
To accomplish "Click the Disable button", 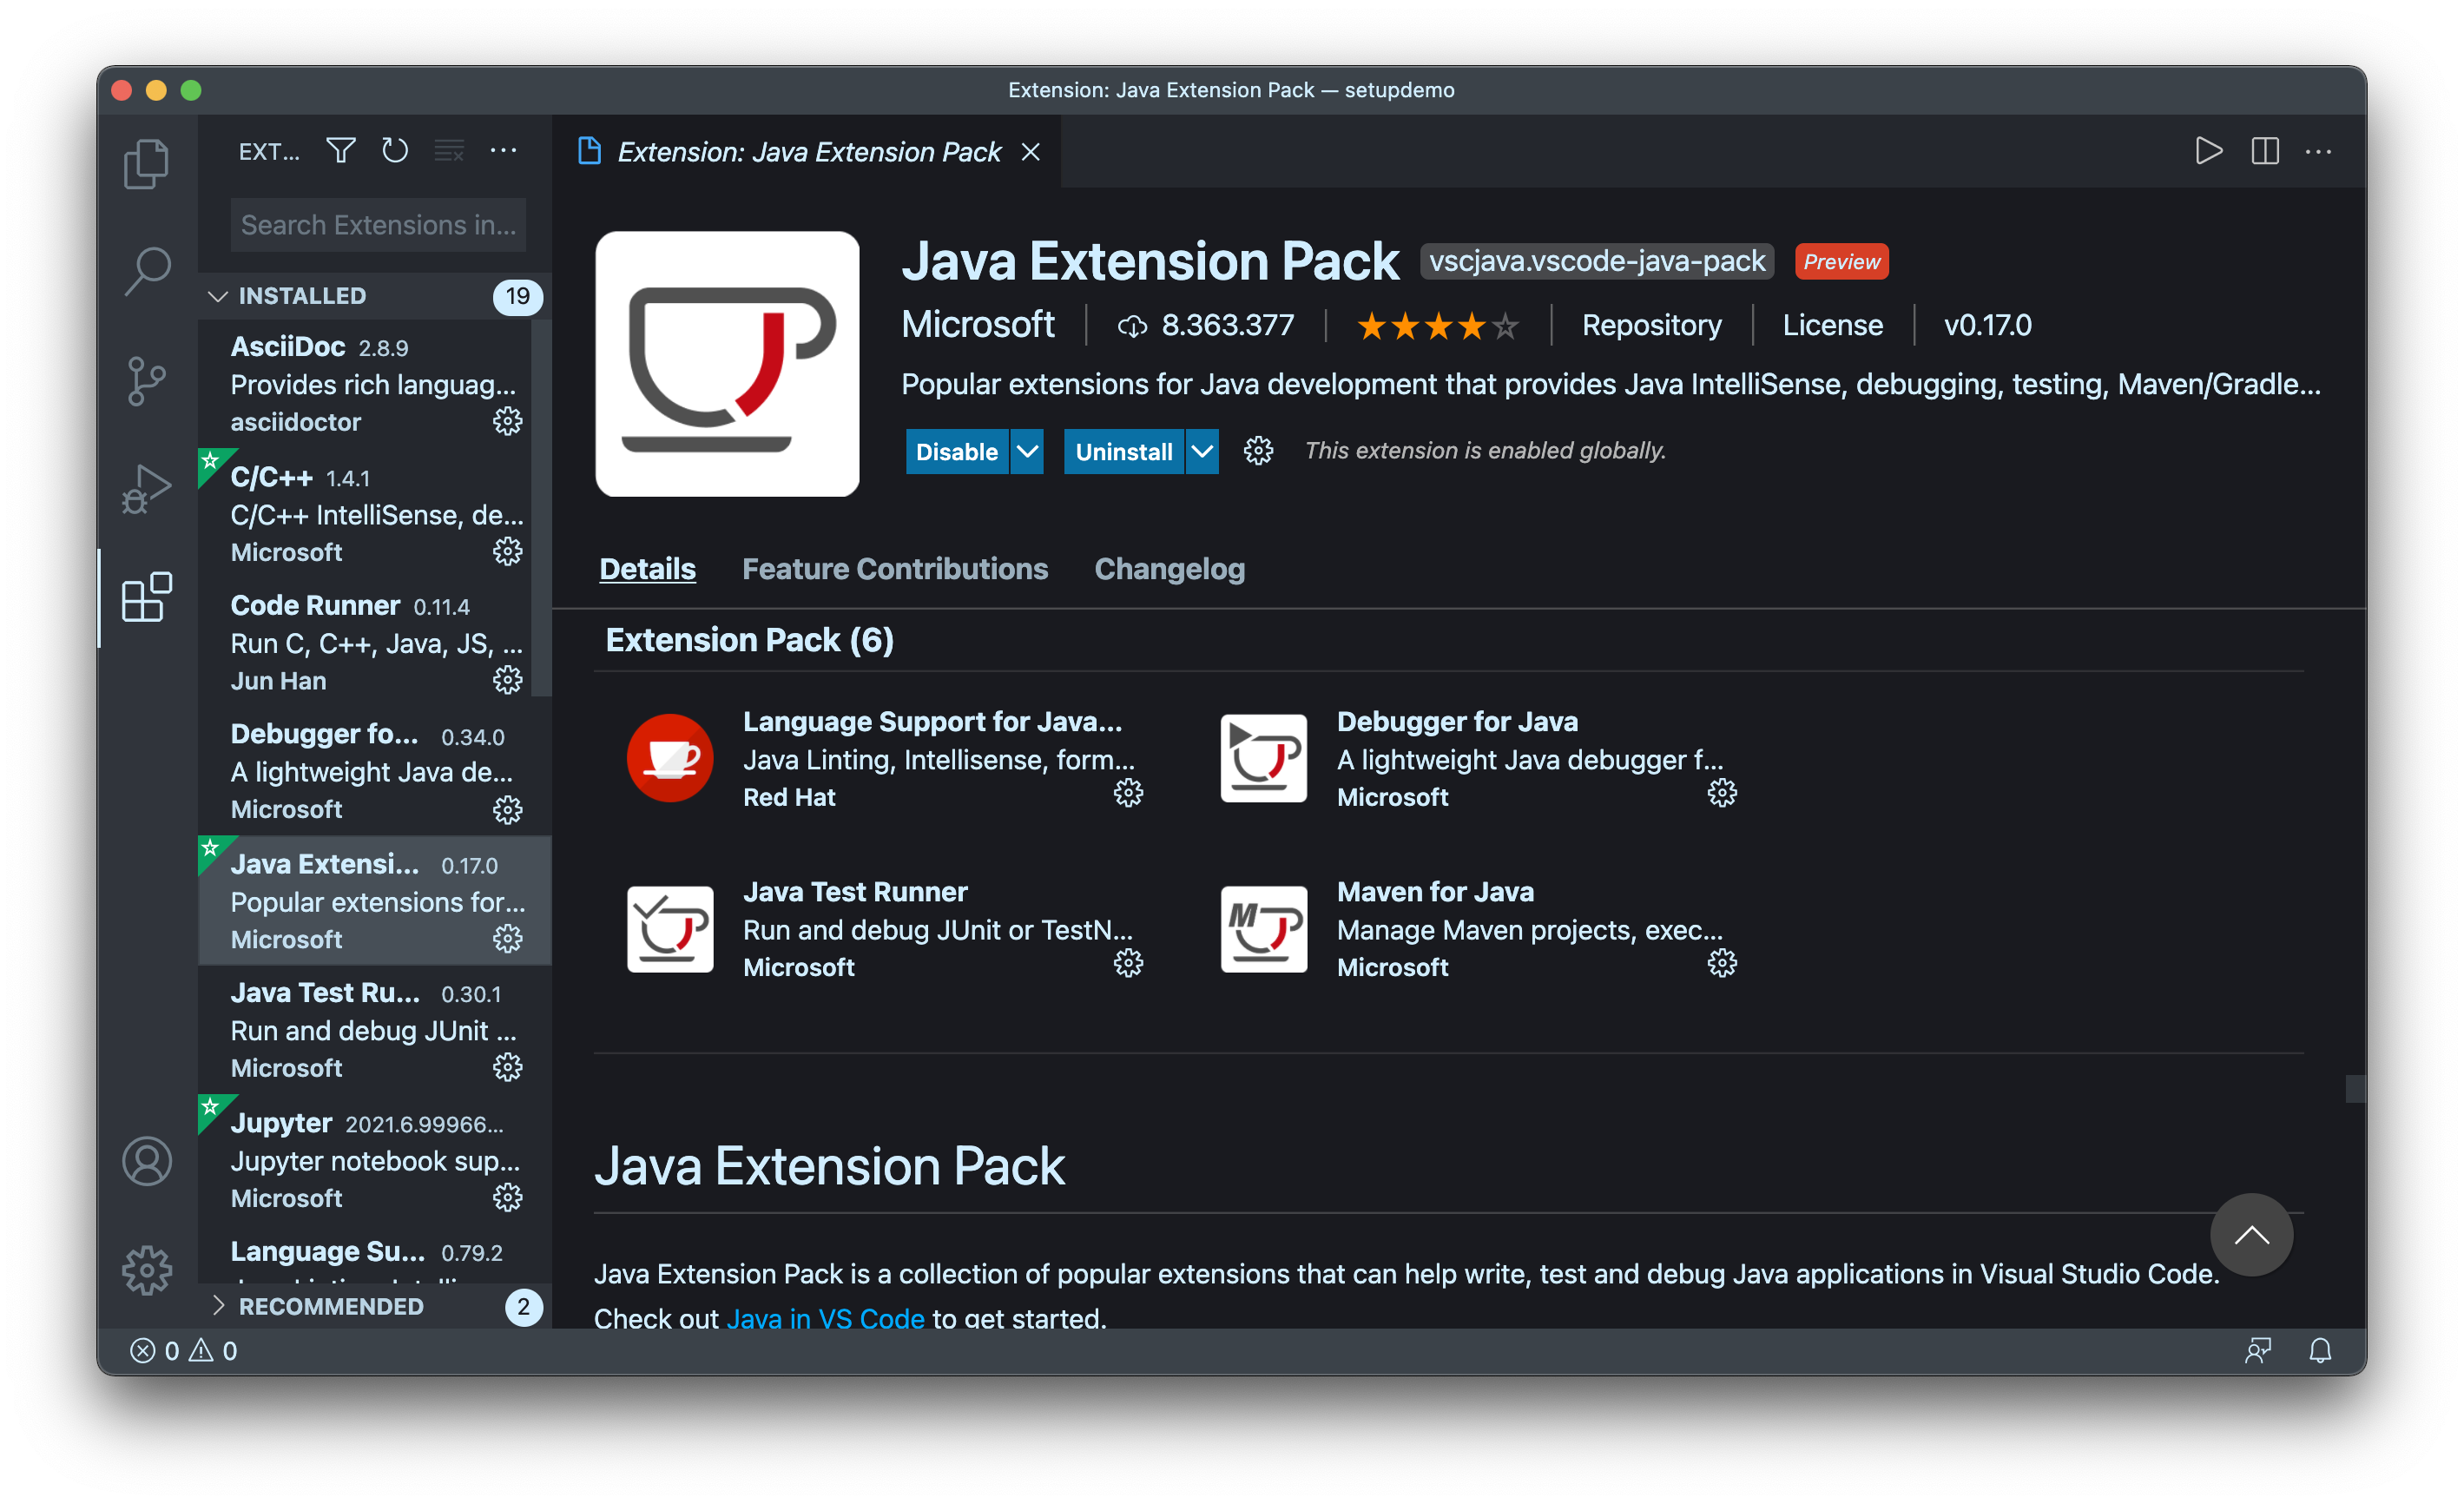I will (957, 451).
